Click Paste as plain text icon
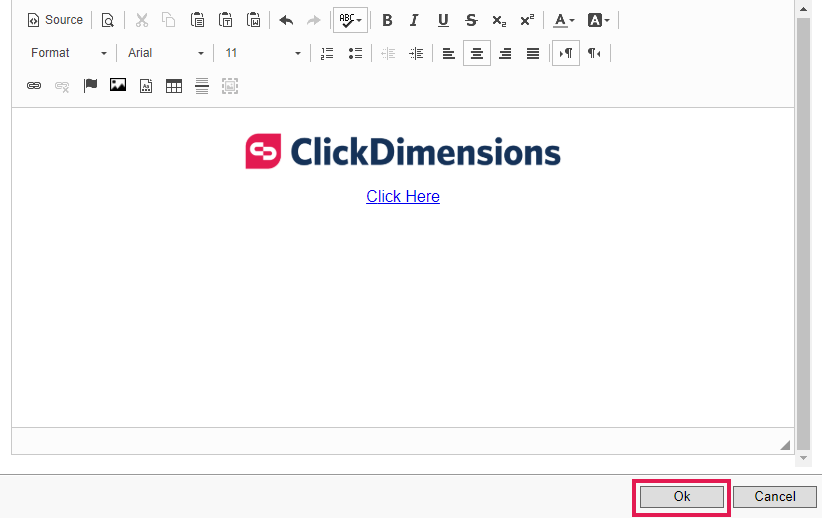Image resolution: width=822 pixels, height=518 pixels. (x=225, y=20)
